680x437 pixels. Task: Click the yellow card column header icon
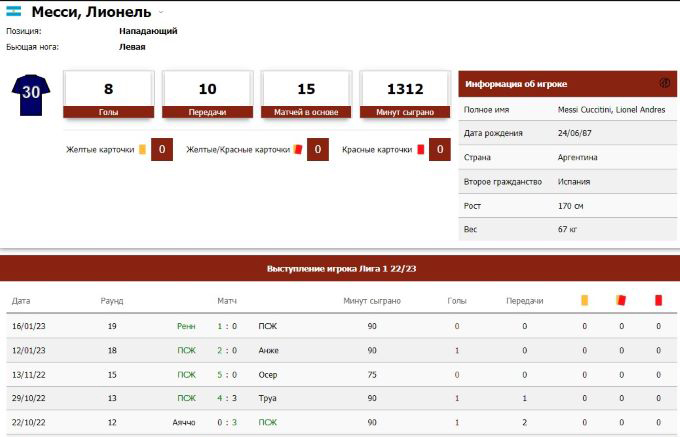click(585, 299)
